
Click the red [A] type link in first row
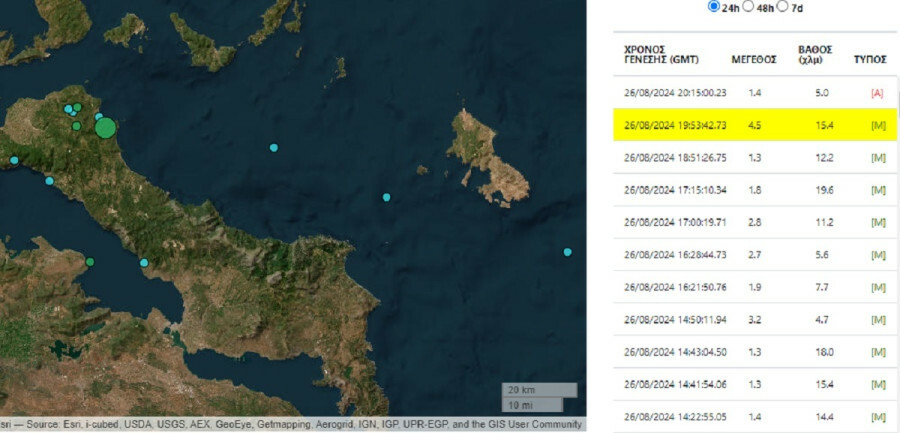click(877, 93)
